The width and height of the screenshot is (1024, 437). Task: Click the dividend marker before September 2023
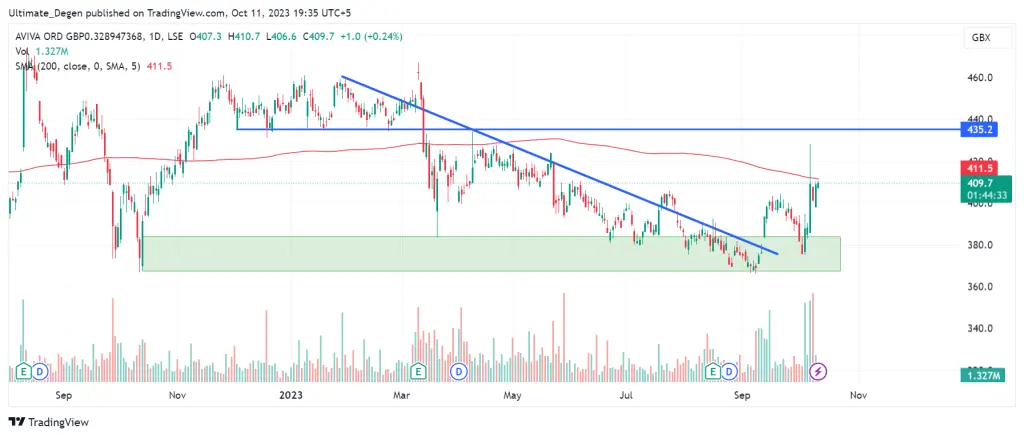729,372
